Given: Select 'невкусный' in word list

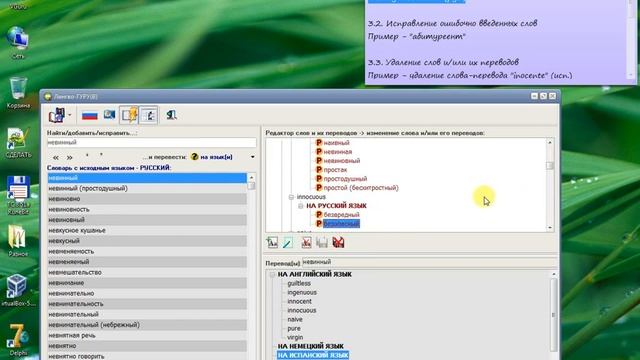Looking at the screenshot, I should (x=147, y=241).
